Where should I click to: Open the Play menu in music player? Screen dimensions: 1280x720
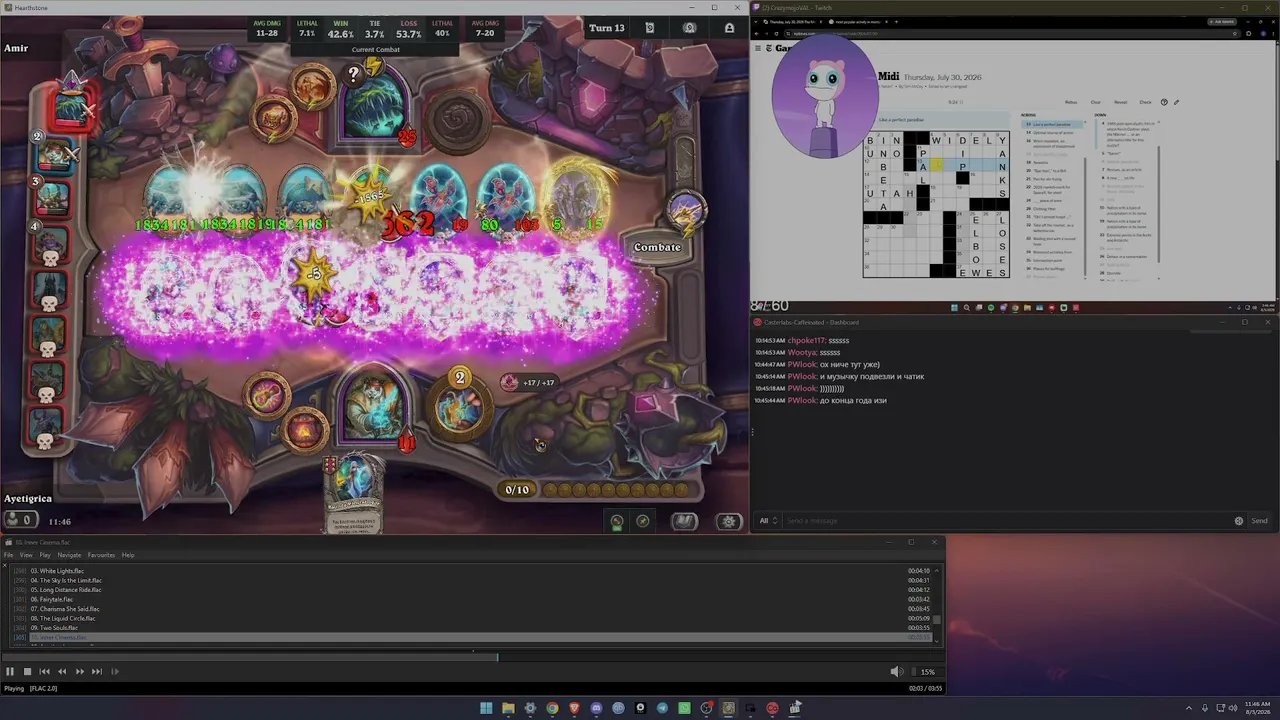point(45,555)
